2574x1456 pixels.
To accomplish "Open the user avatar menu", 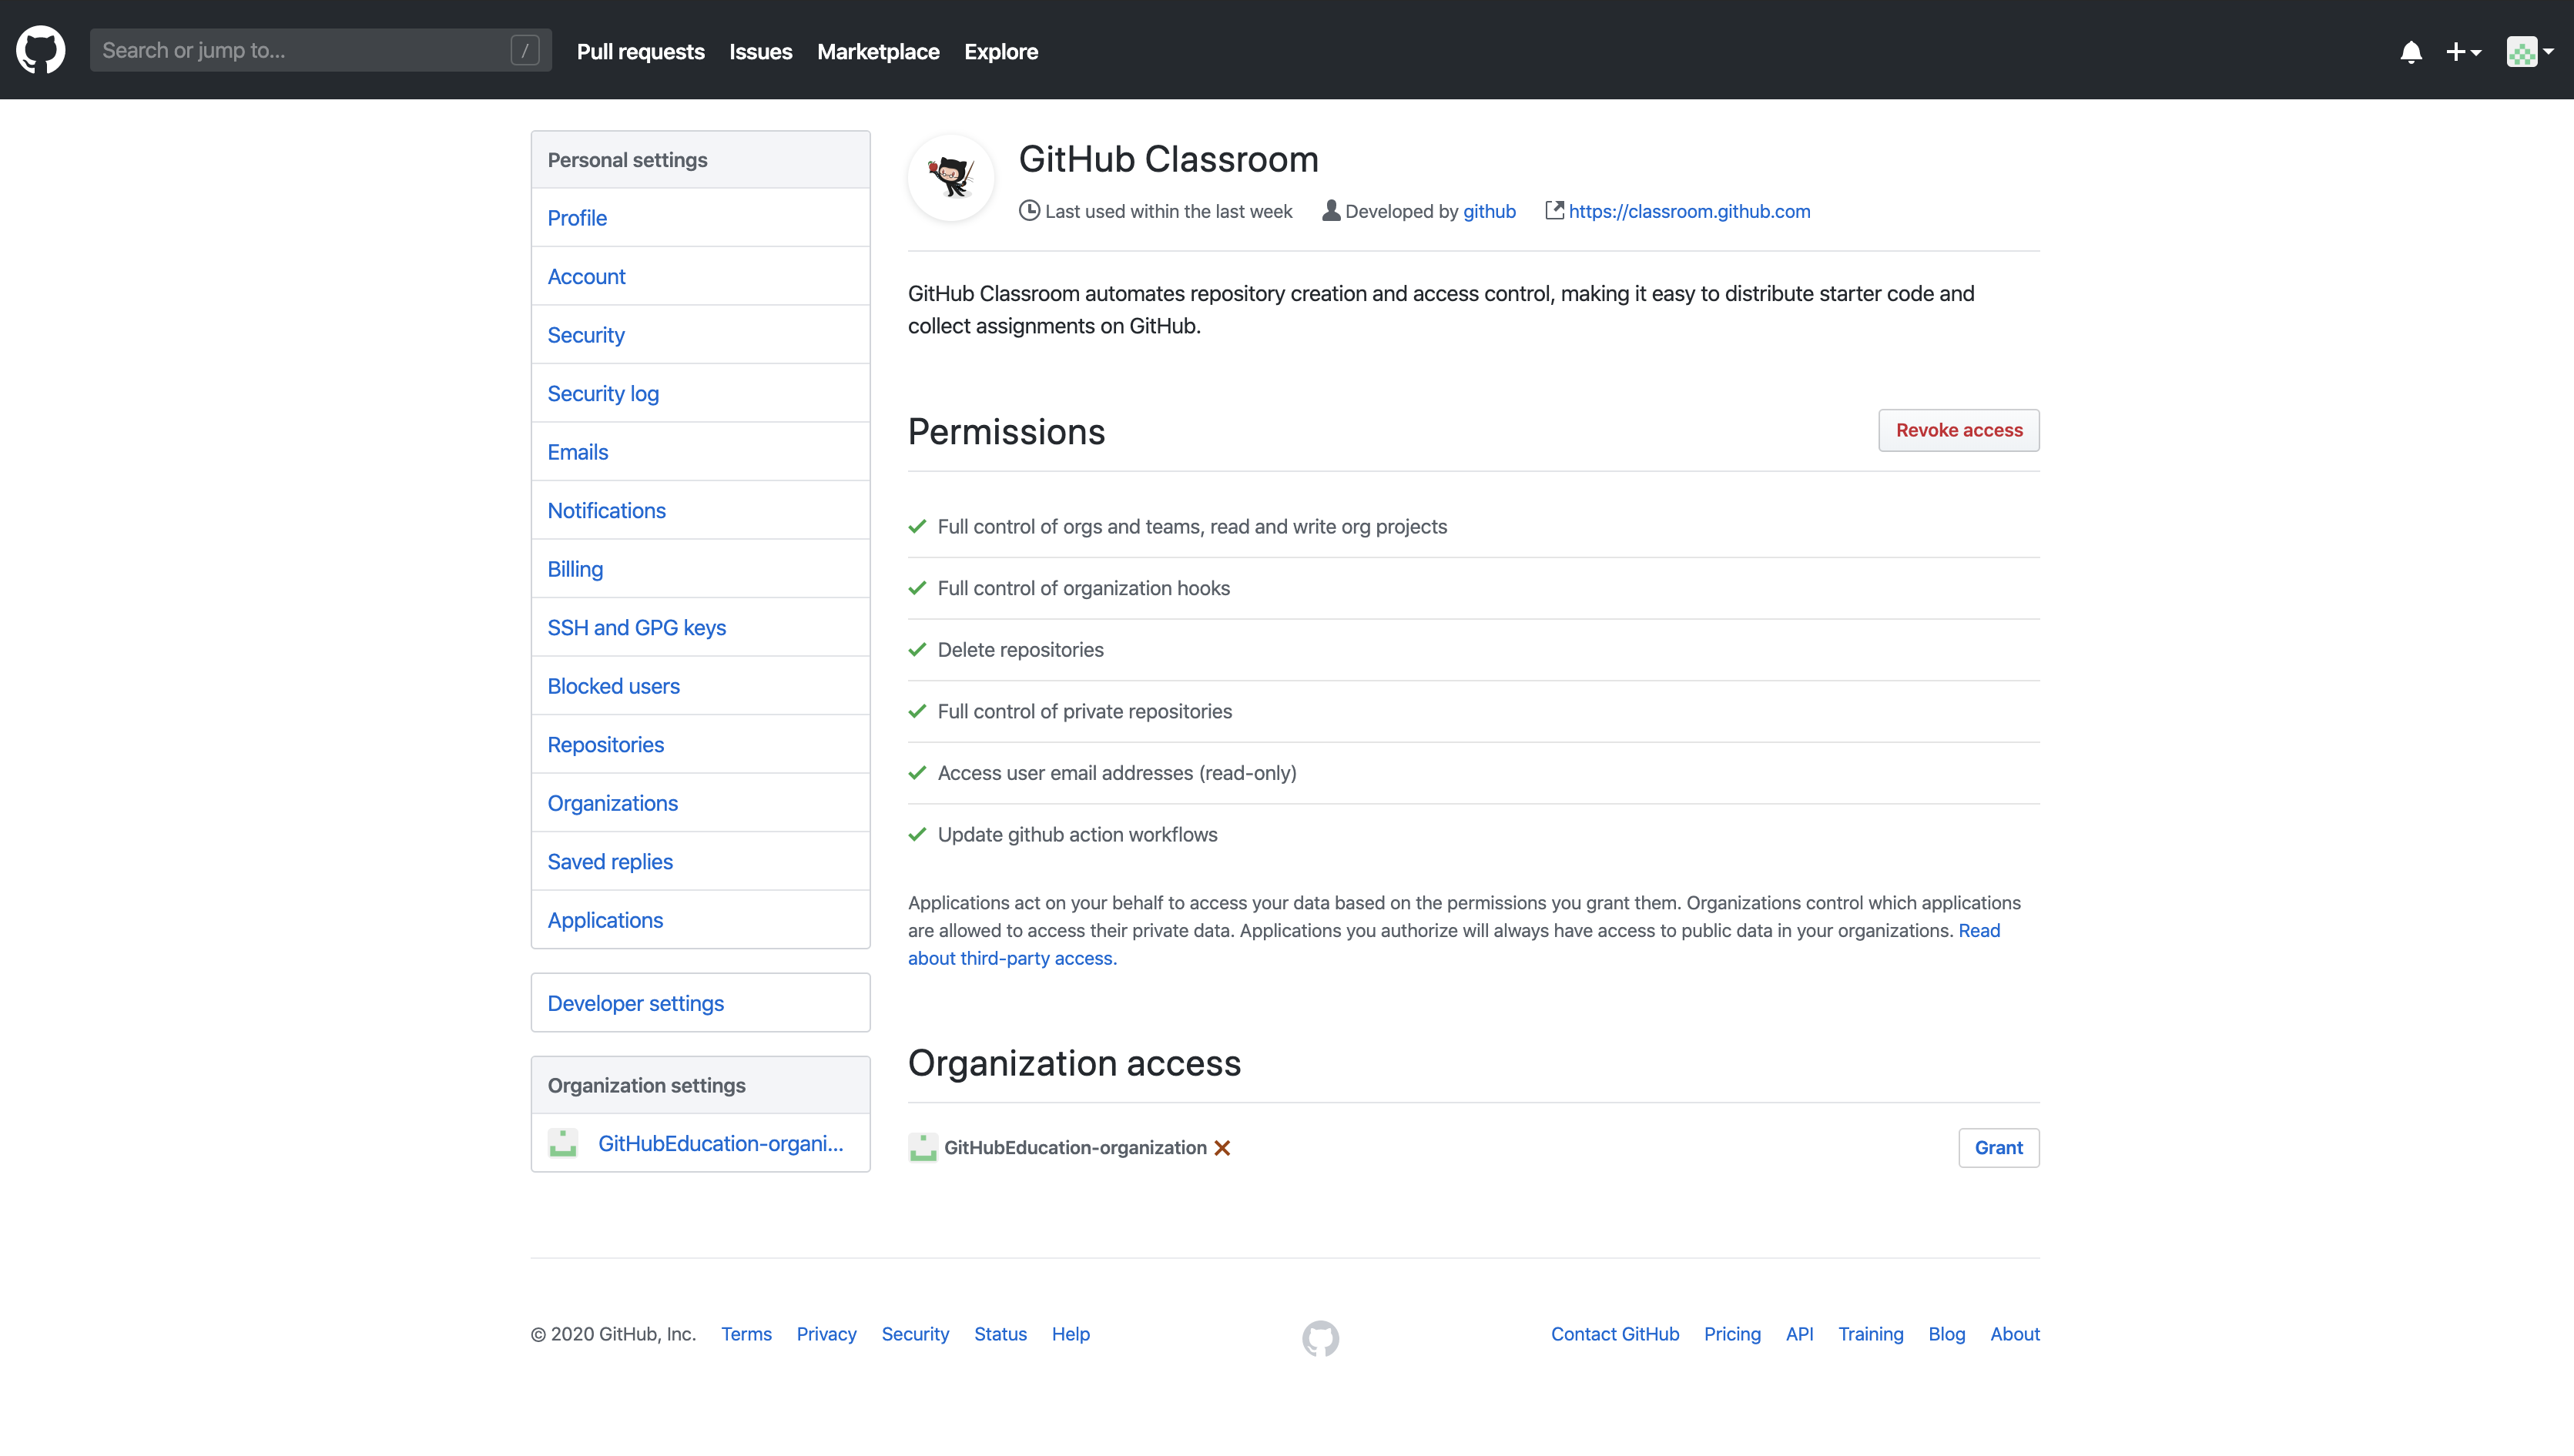I will coord(2529,52).
